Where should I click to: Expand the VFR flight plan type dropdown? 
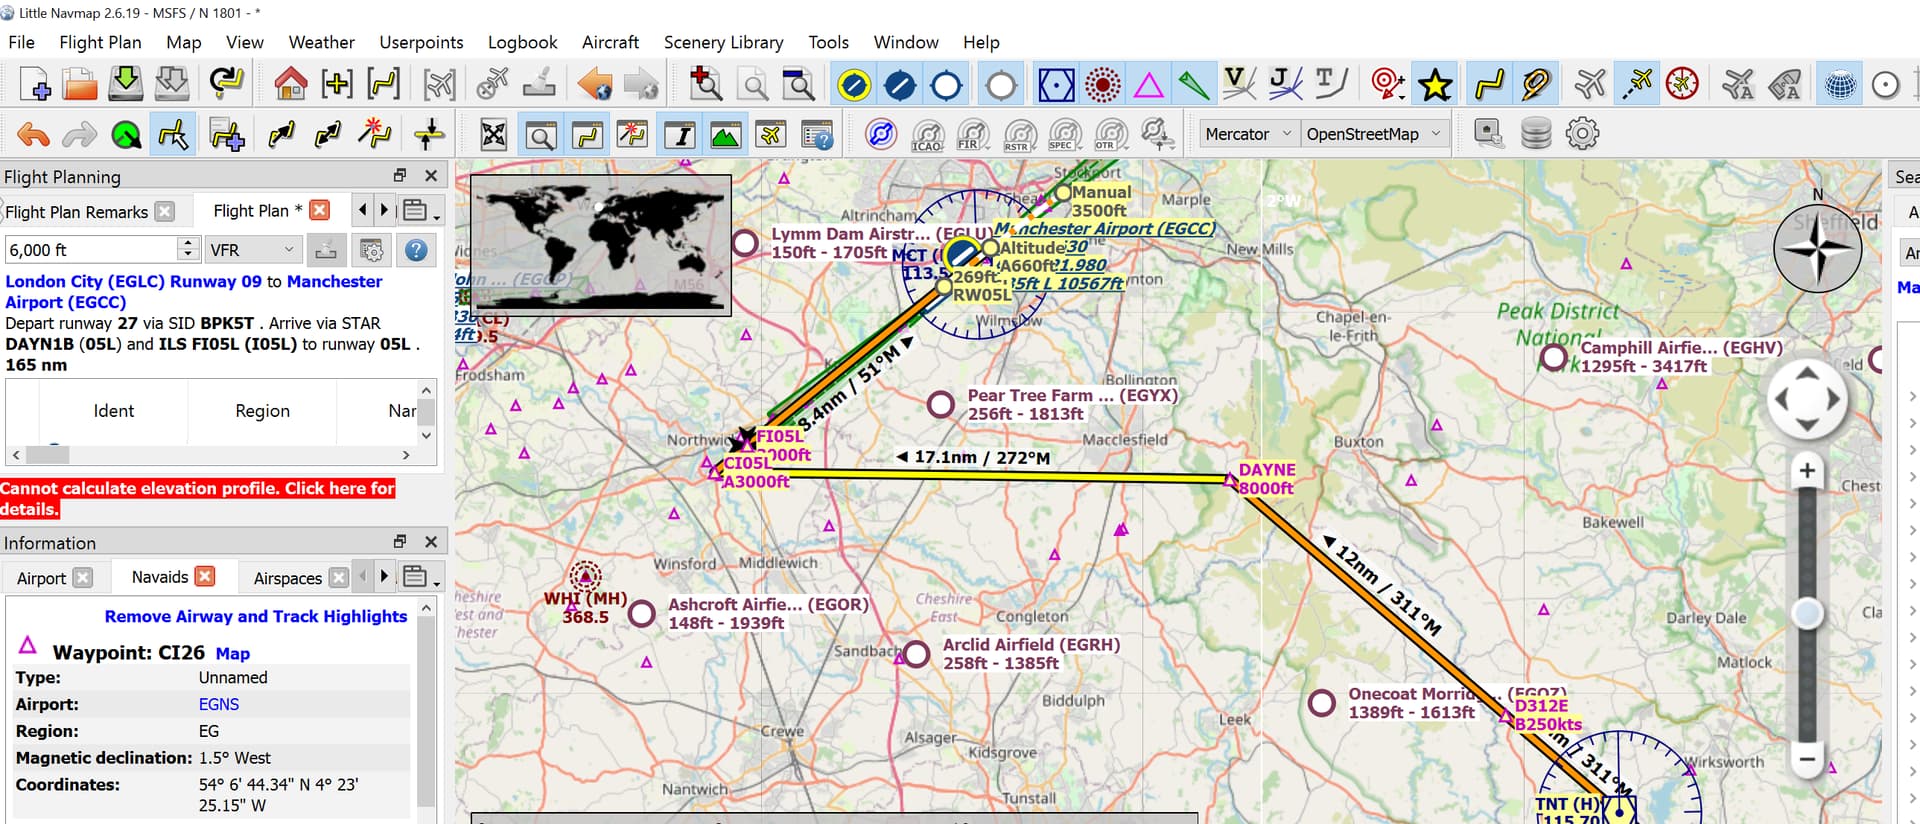(252, 250)
